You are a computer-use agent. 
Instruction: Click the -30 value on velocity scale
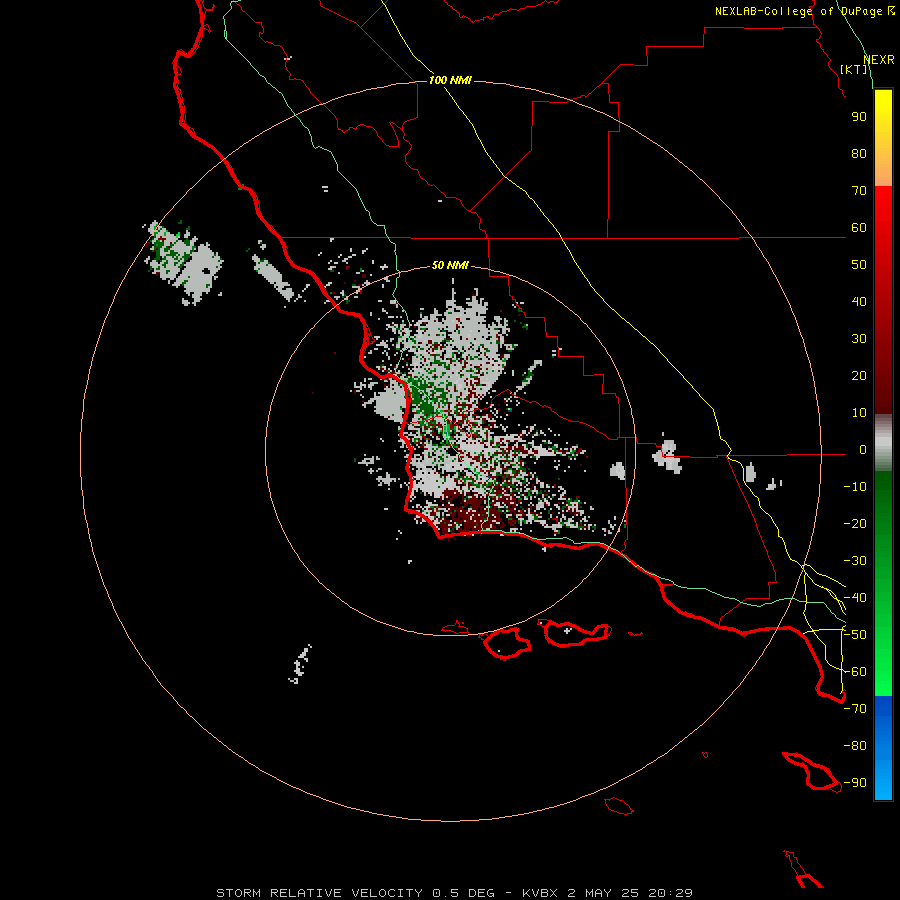tap(855, 561)
